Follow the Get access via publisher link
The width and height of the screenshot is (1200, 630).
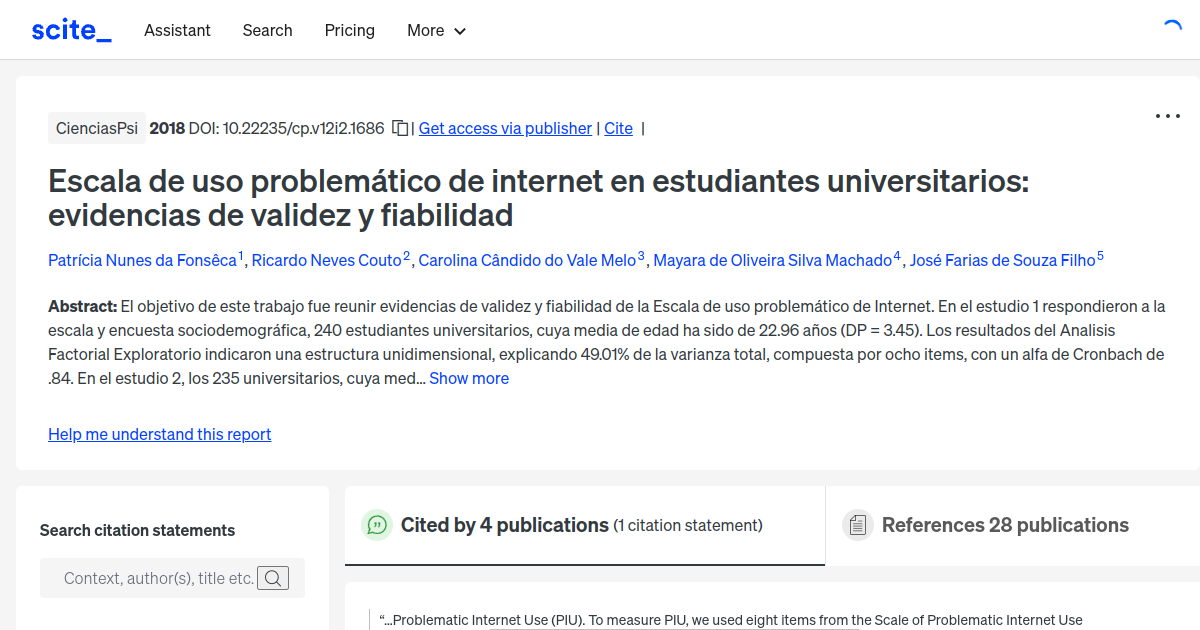(504, 128)
